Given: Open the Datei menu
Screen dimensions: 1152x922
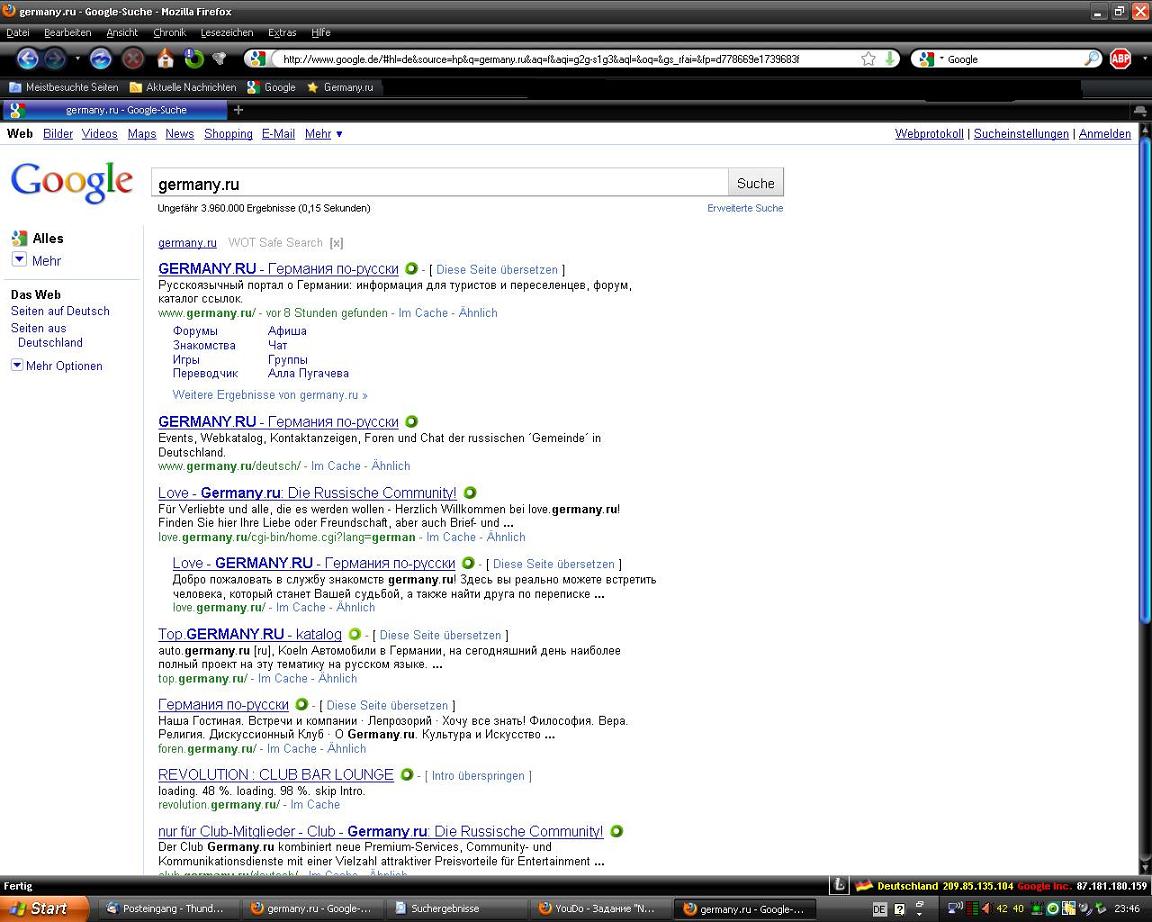Looking at the screenshot, I should (x=18, y=32).
